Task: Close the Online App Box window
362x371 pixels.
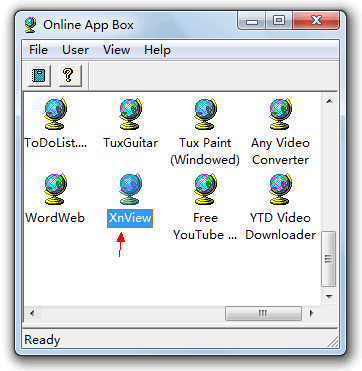Action: (316, 21)
